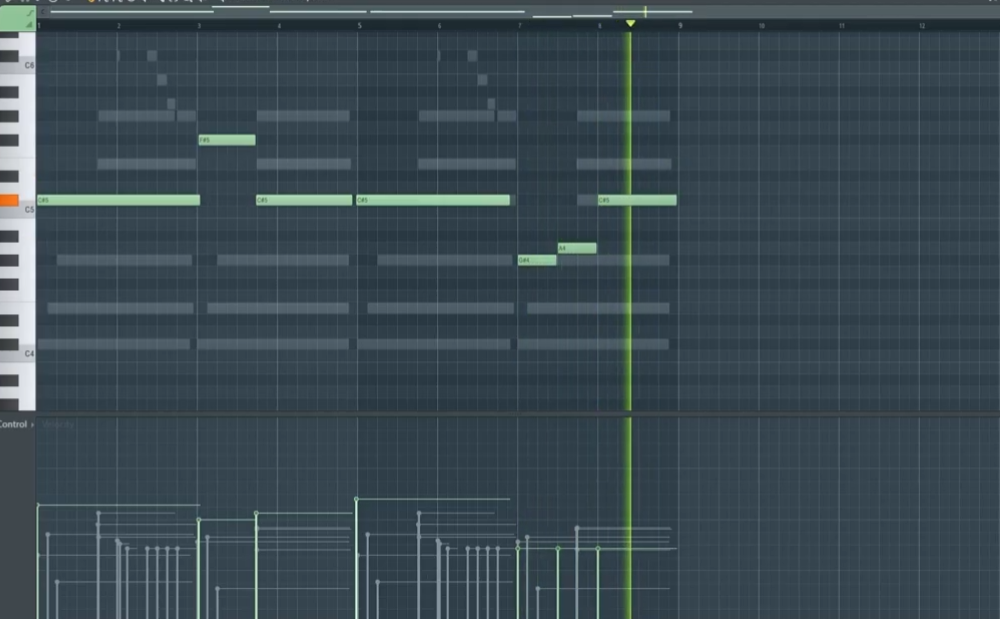Click the Velocity label in the control lane
Screen dimensions: 1000x619
58,425
